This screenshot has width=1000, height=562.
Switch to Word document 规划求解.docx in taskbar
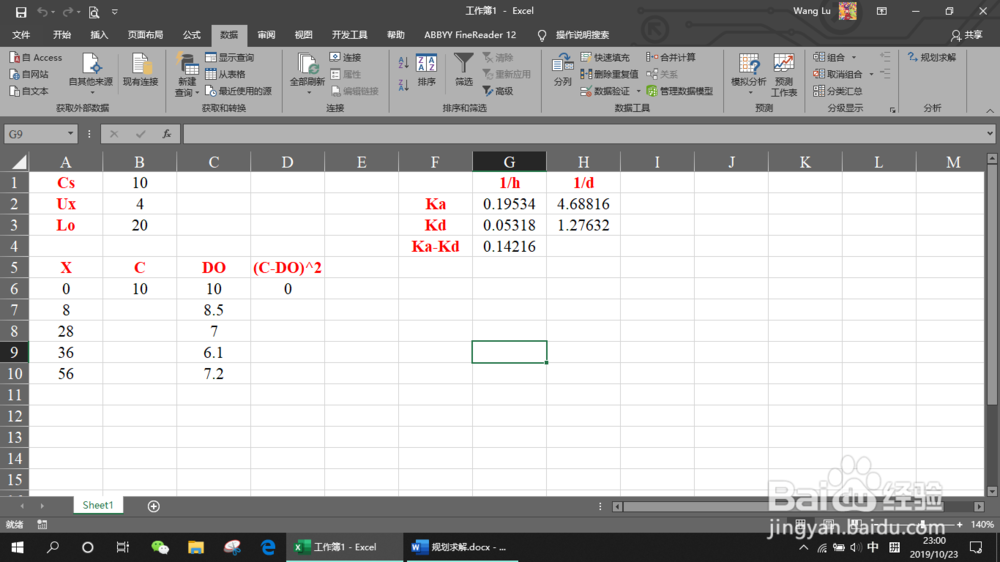[460, 547]
